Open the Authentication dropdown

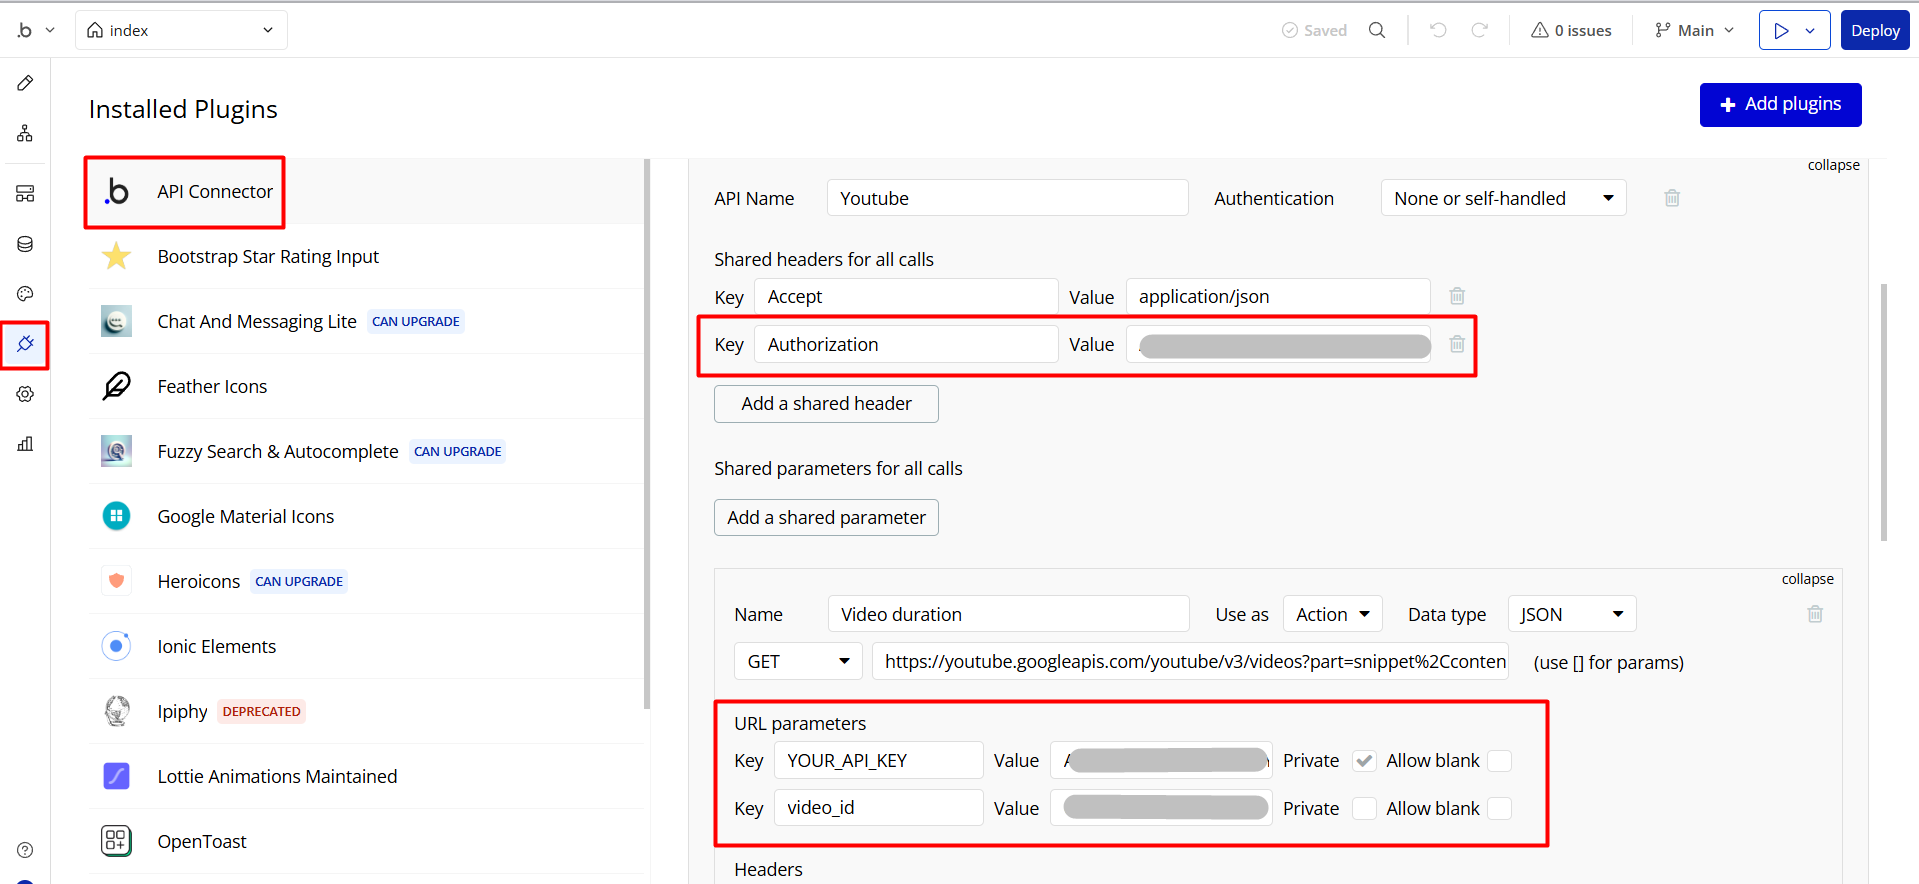(x=1503, y=198)
